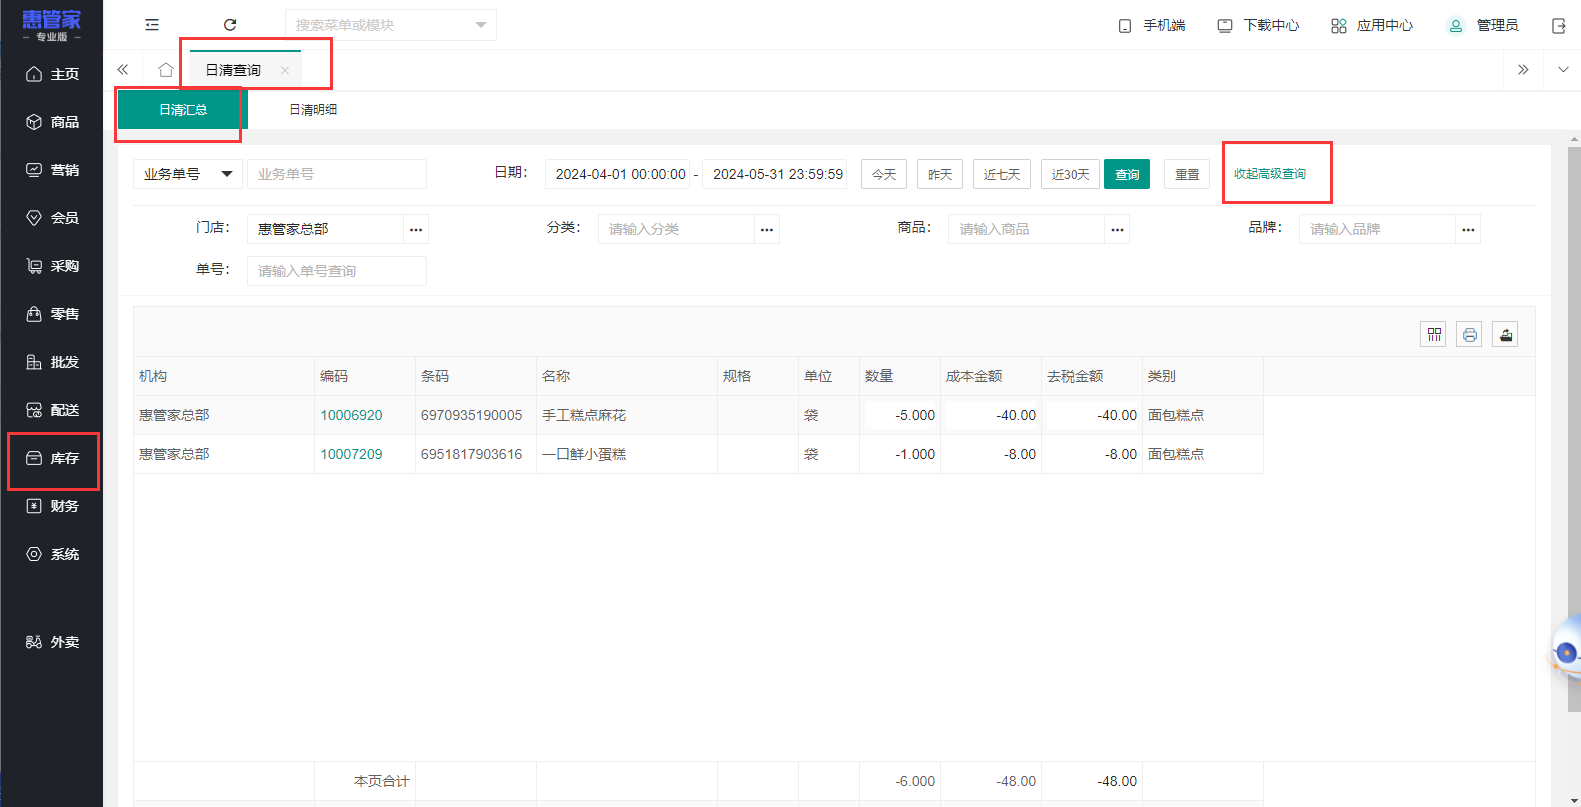Open product code 10007209 link
The width and height of the screenshot is (1581, 807).
click(351, 454)
